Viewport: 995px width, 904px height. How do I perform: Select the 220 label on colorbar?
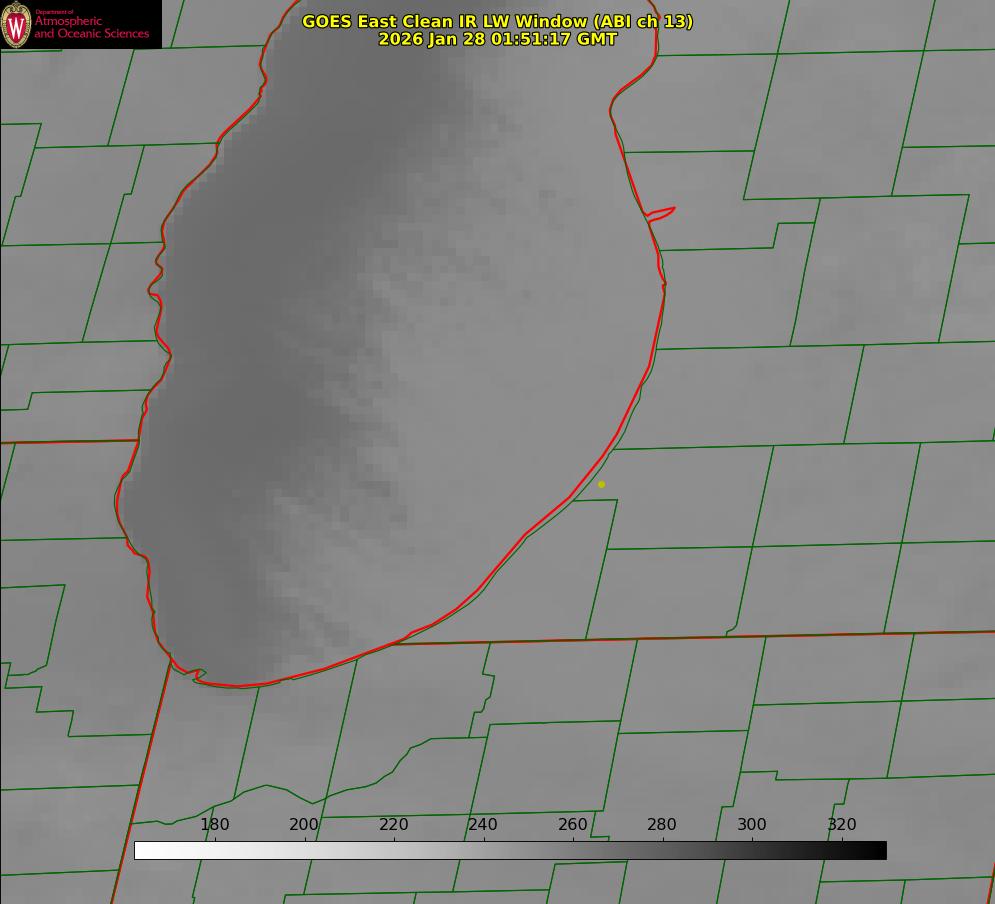(394, 825)
